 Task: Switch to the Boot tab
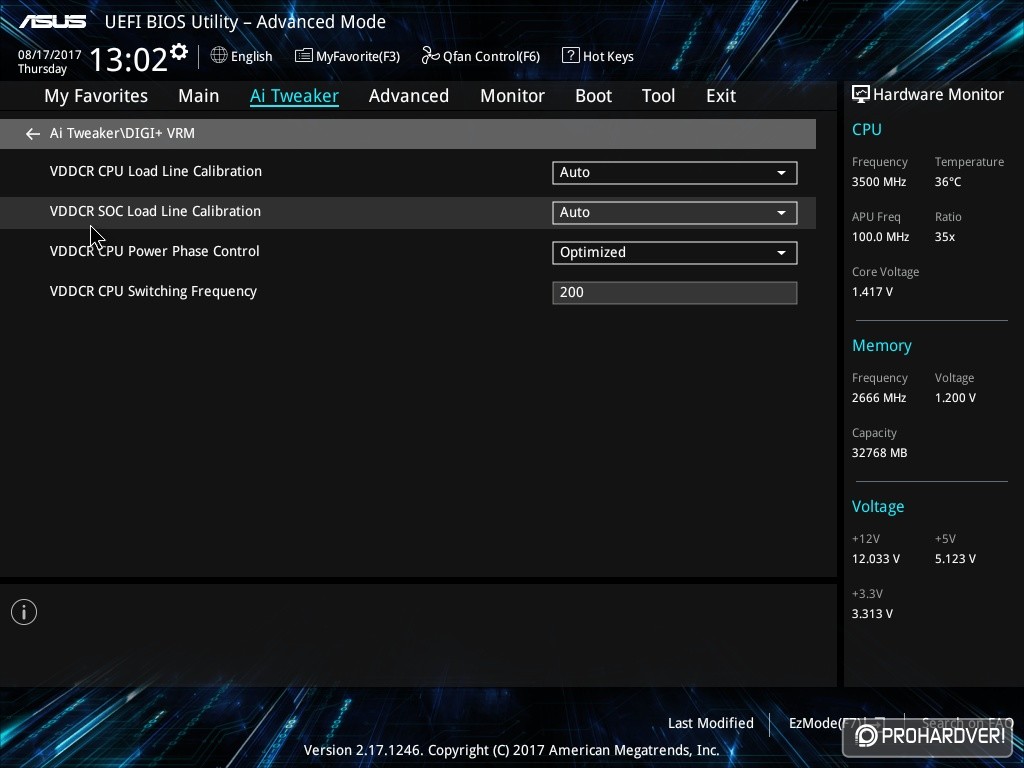pos(594,96)
